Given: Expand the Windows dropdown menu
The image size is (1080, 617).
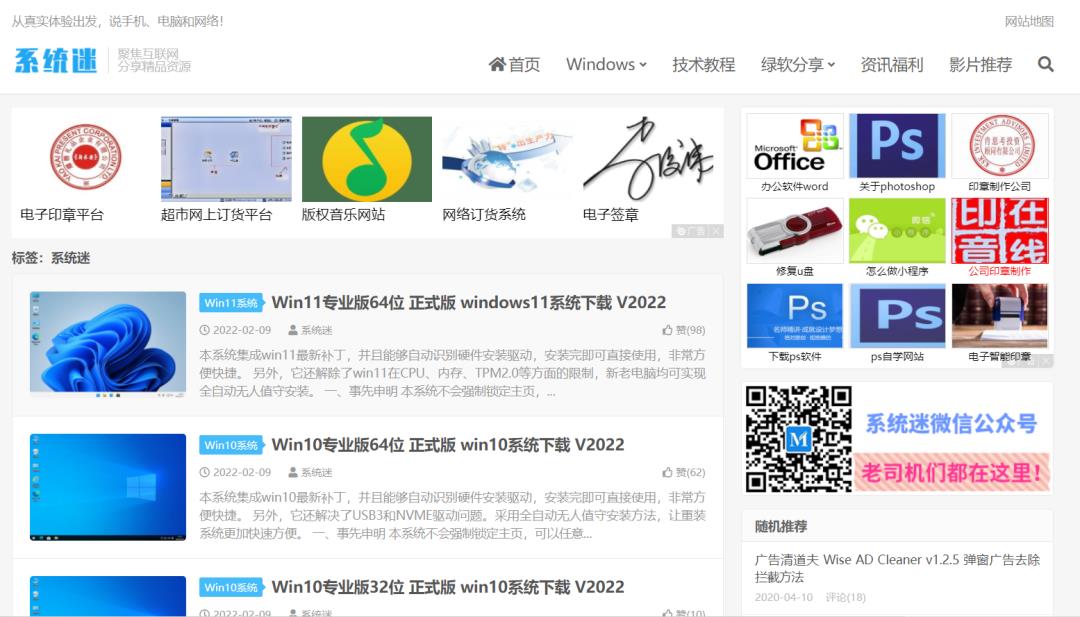Looking at the screenshot, I should coord(606,64).
